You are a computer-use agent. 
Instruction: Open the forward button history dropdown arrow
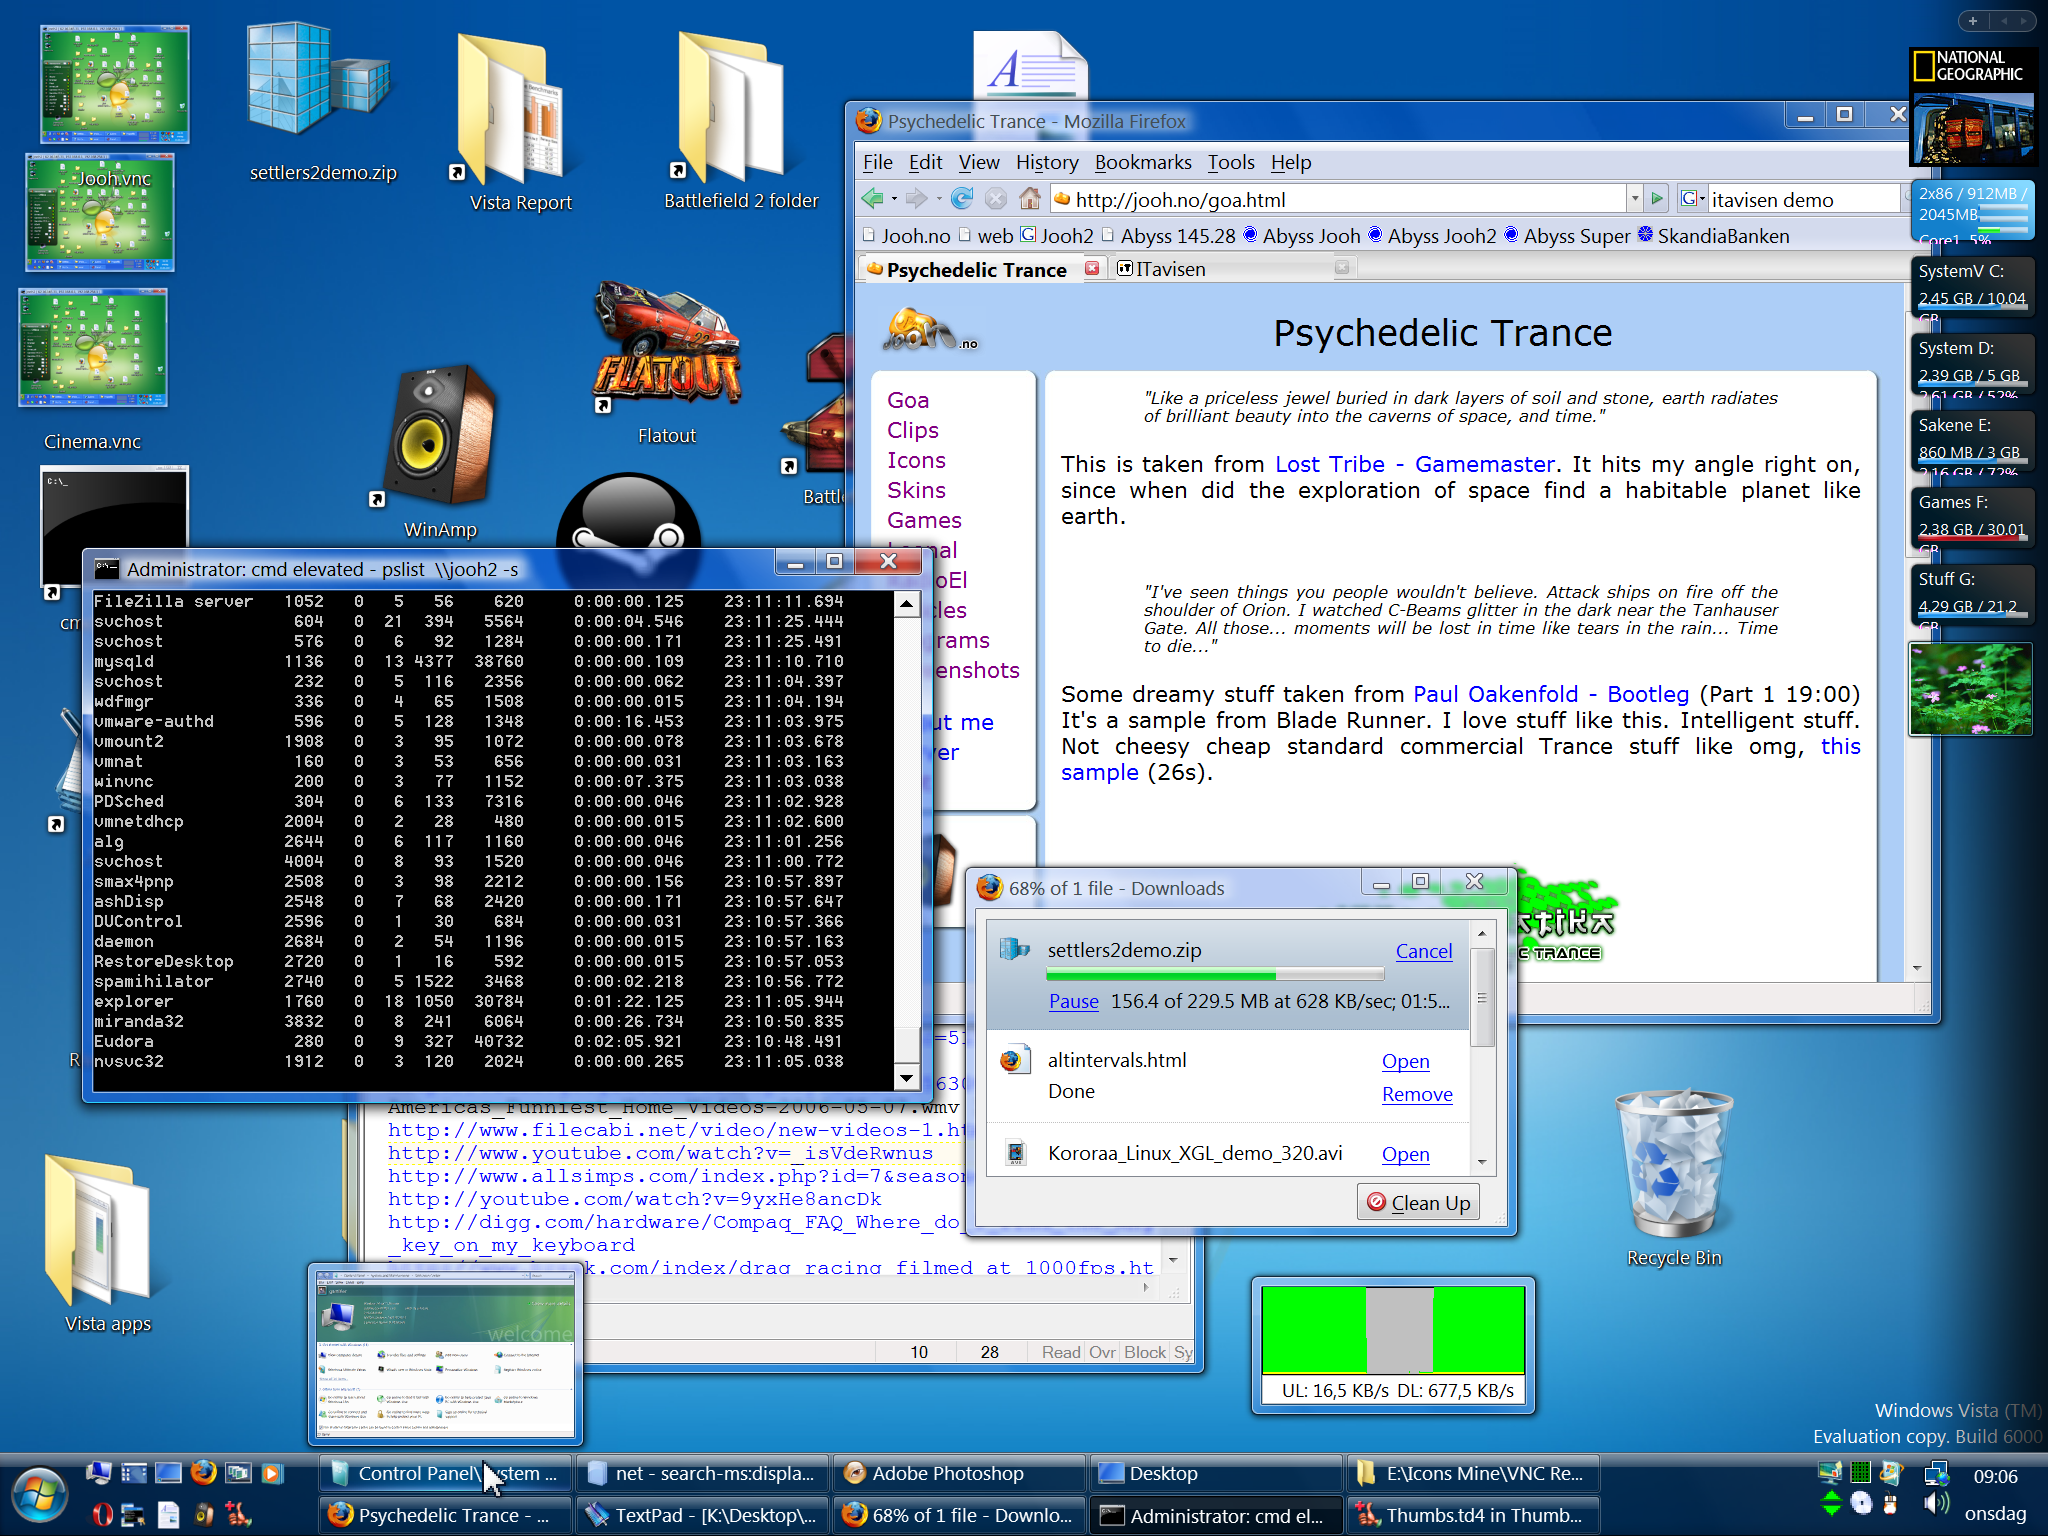tap(938, 199)
